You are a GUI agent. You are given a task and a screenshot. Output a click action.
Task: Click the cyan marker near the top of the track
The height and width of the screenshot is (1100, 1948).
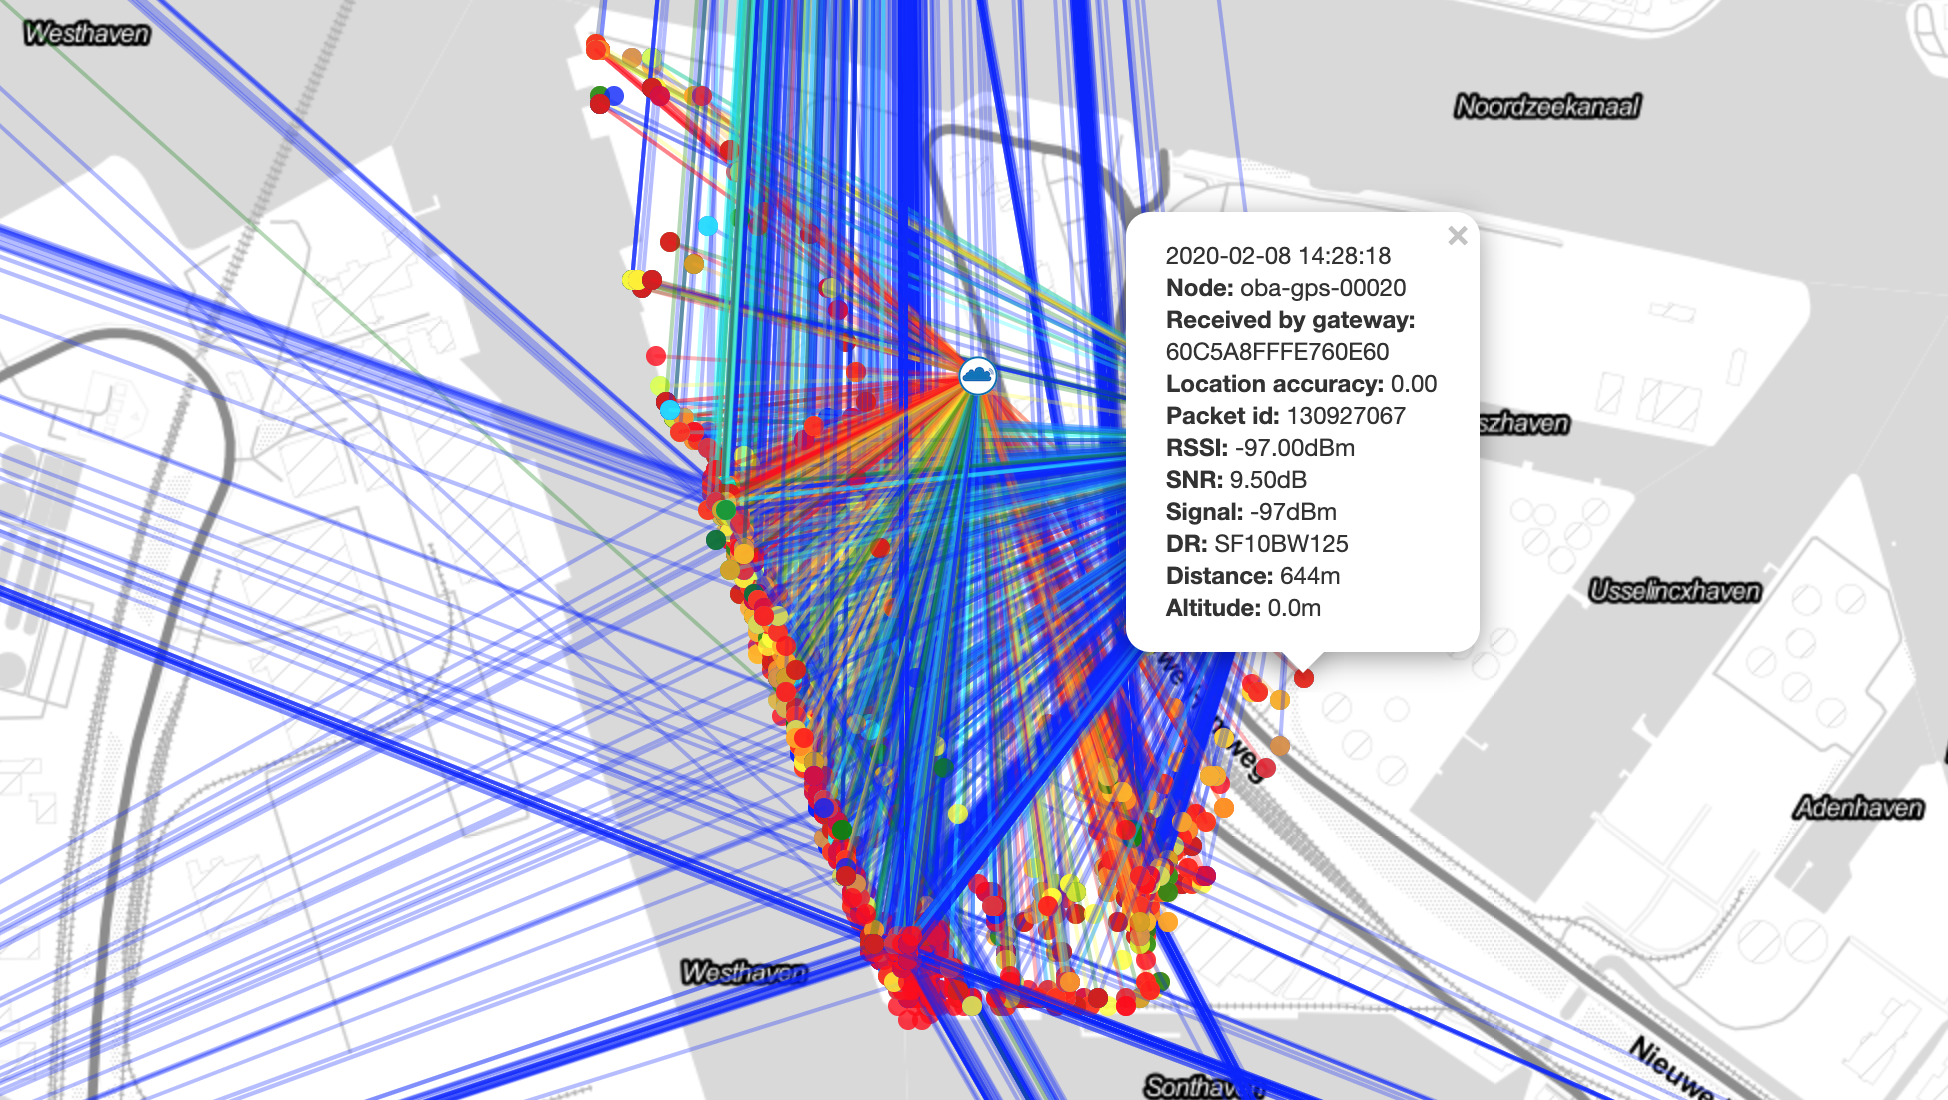708,225
